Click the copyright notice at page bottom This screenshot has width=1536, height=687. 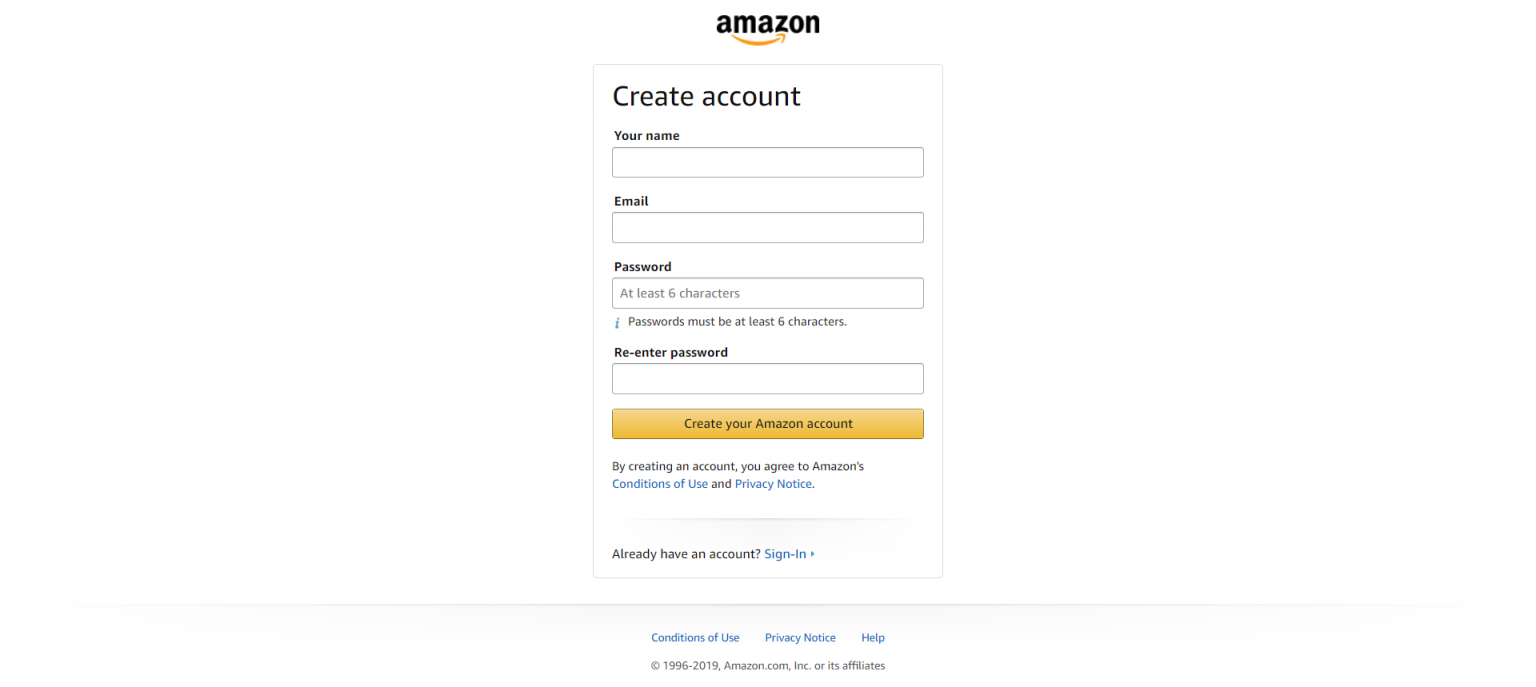pyautogui.click(x=767, y=665)
